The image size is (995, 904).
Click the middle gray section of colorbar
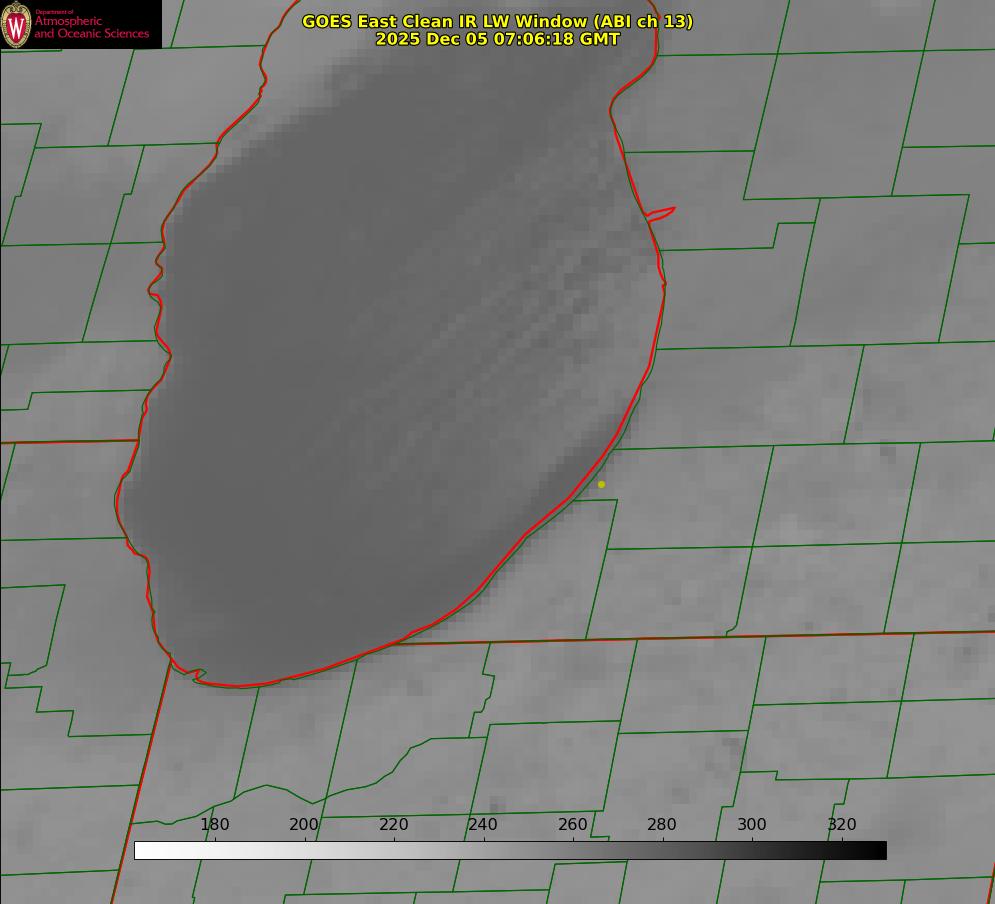[x=510, y=850]
